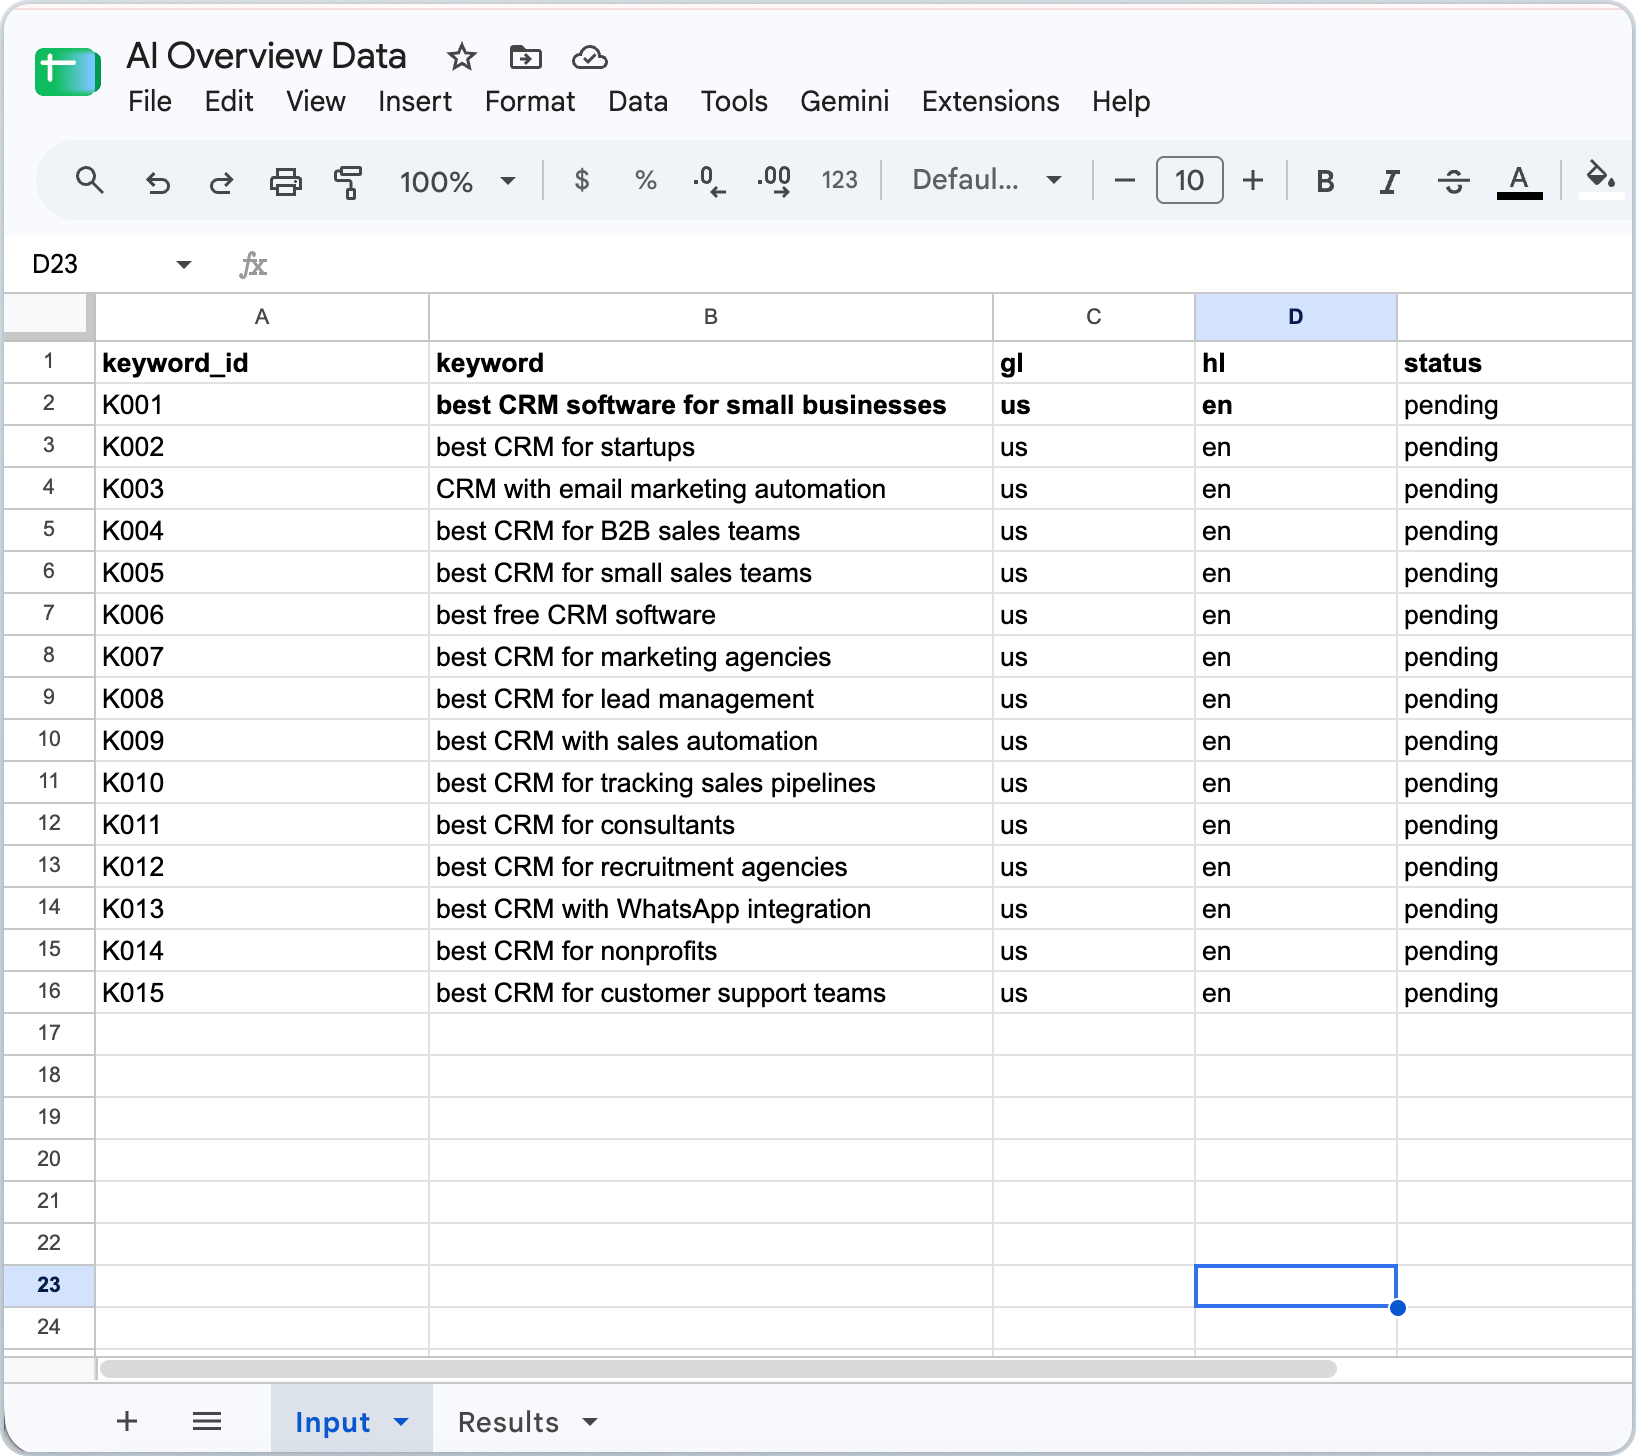The width and height of the screenshot is (1636, 1456).
Task: Add a new sheet with plus button
Action: pyautogui.click(x=127, y=1421)
